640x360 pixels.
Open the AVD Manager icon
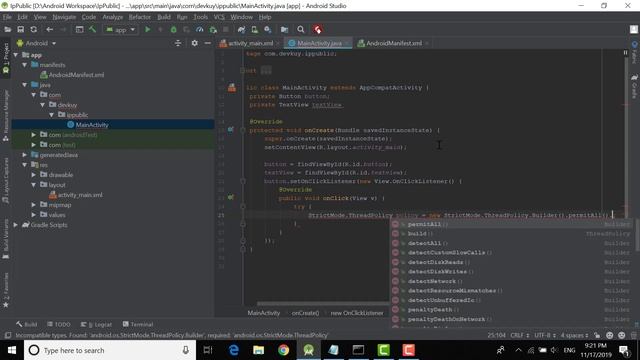(x=255, y=29)
